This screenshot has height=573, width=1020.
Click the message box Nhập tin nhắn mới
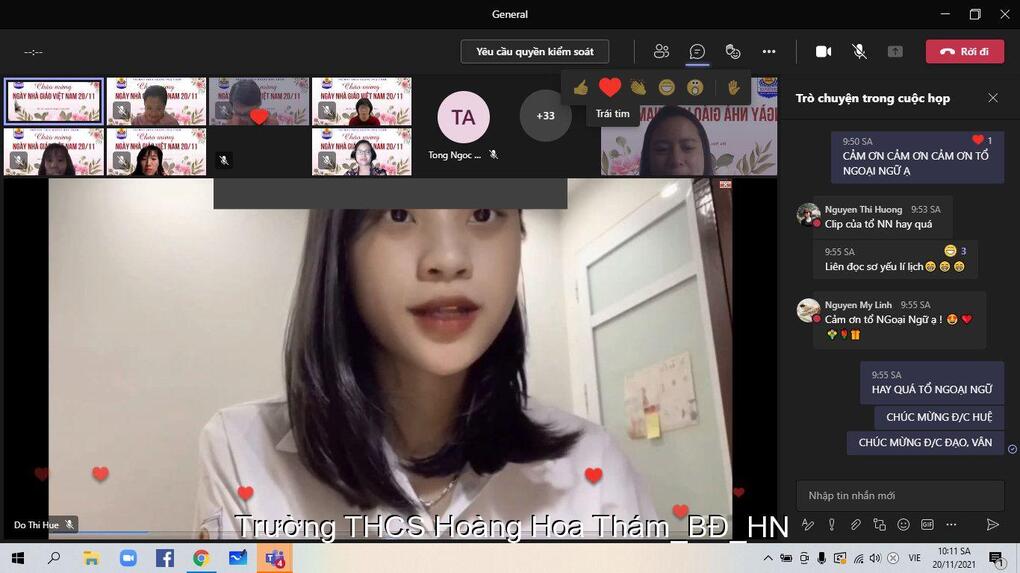point(900,496)
